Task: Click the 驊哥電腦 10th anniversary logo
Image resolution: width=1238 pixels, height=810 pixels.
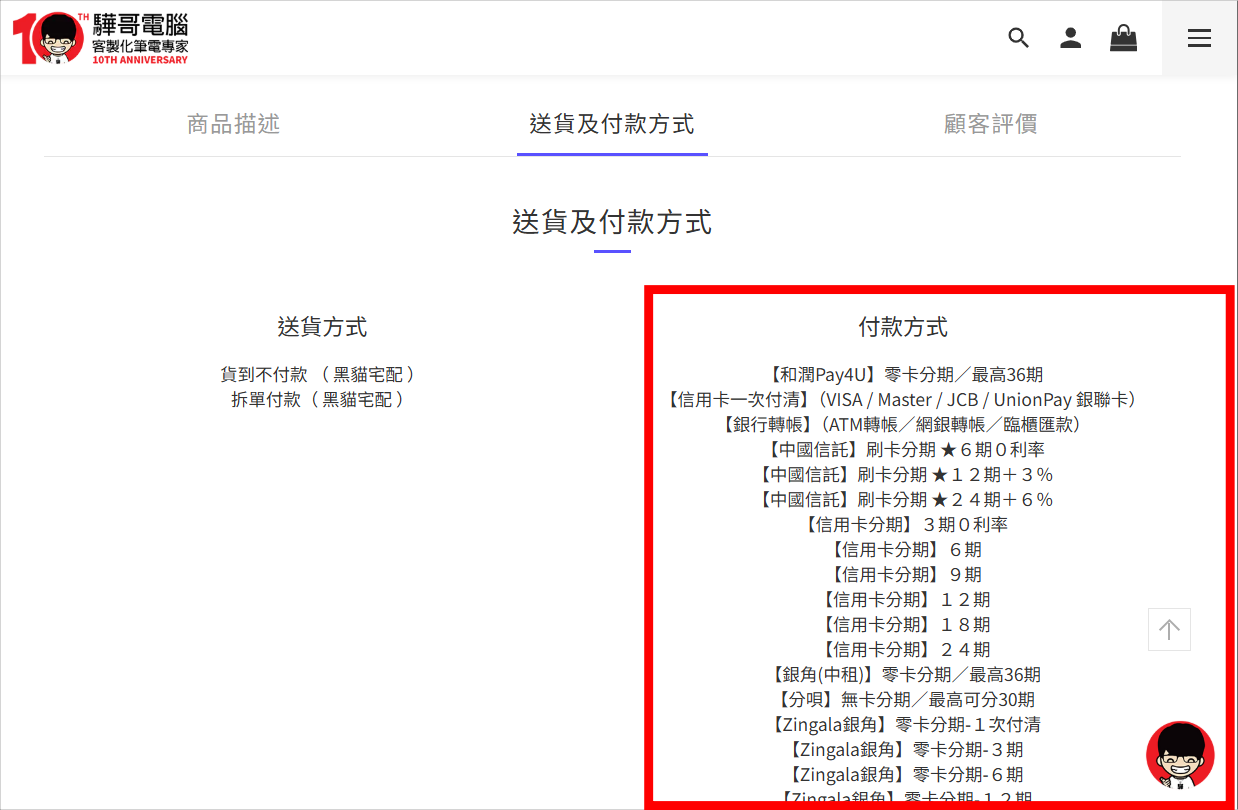Action: click(x=100, y=38)
